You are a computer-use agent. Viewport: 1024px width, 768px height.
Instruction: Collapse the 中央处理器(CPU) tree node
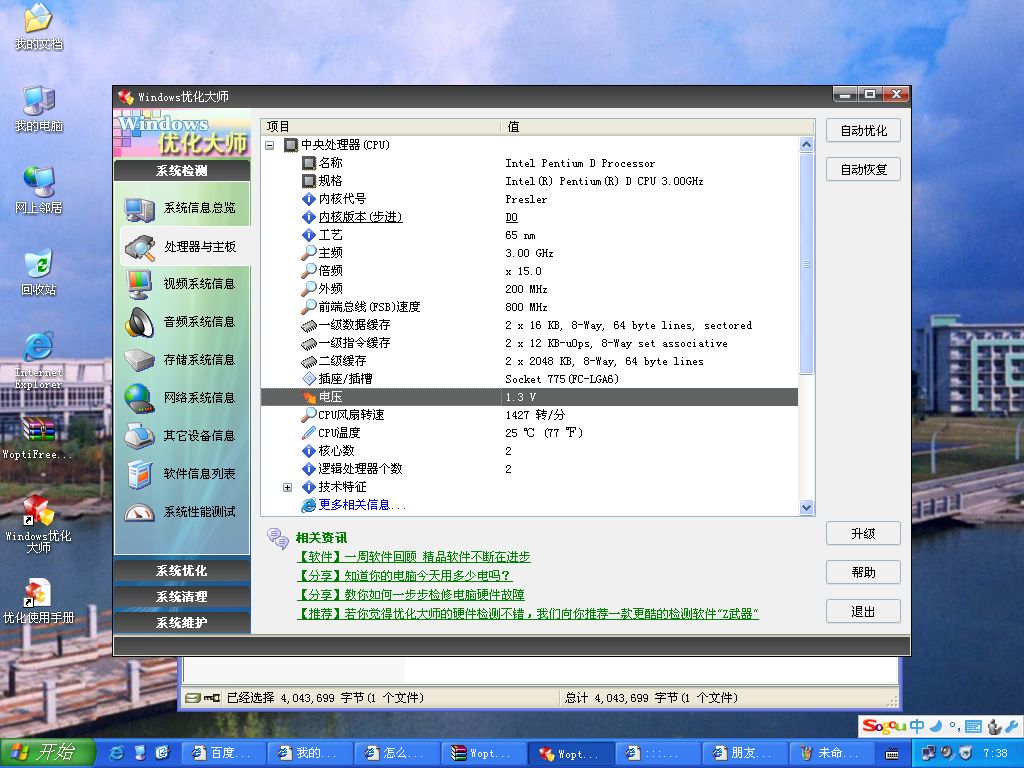tap(270, 145)
